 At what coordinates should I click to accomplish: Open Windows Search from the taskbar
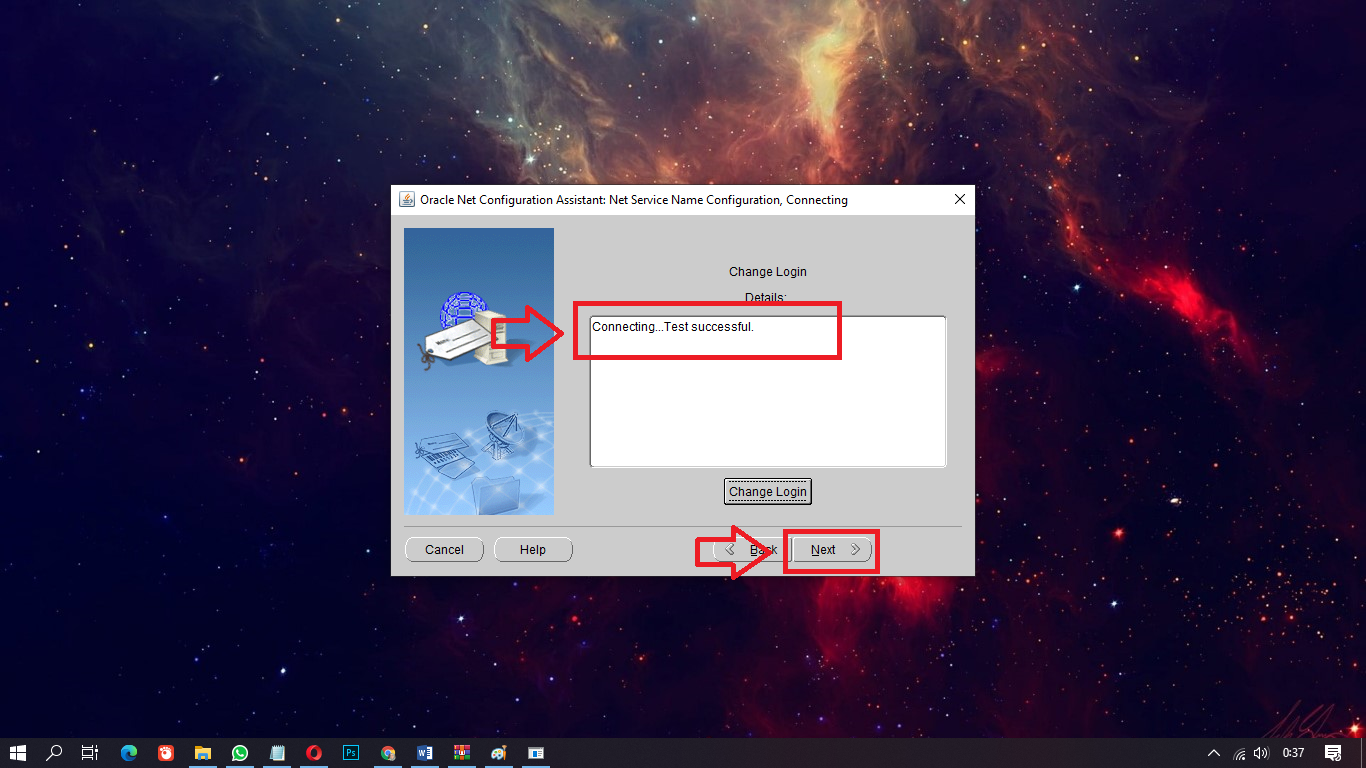click(x=54, y=753)
